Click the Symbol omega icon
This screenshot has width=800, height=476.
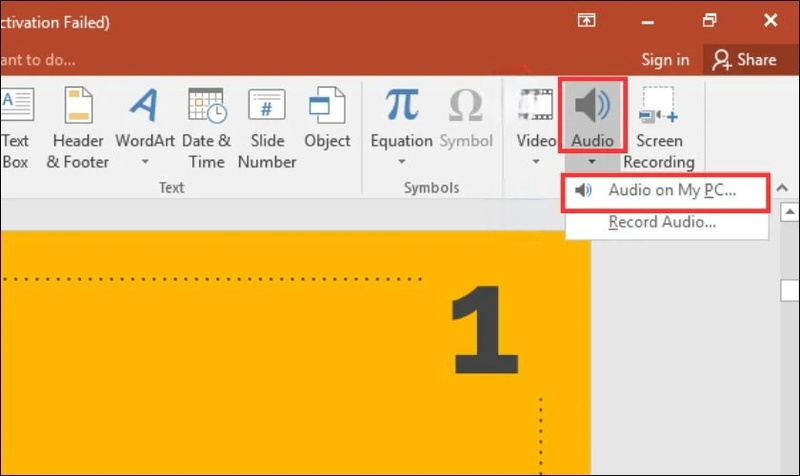[x=466, y=105]
